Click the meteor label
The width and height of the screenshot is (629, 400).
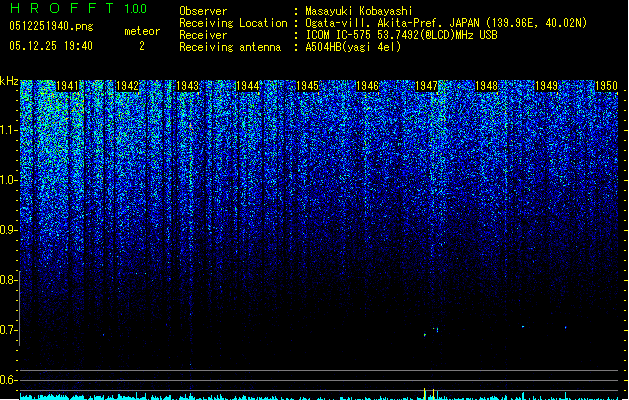pyautogui.click(x=142, y=31)
